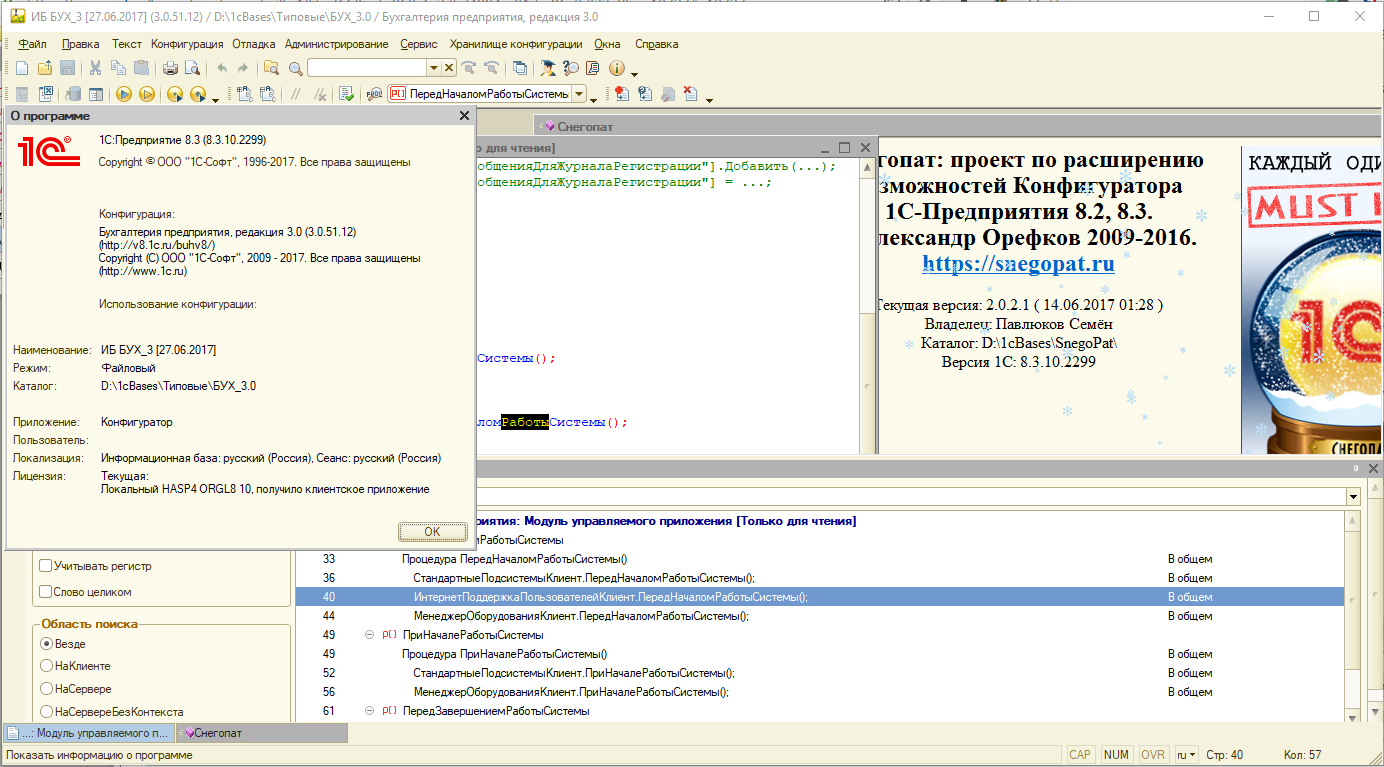Click the OVR status bar indicator
Image resolution: width=1384 pixels, height=767 pixels.
1153,755
